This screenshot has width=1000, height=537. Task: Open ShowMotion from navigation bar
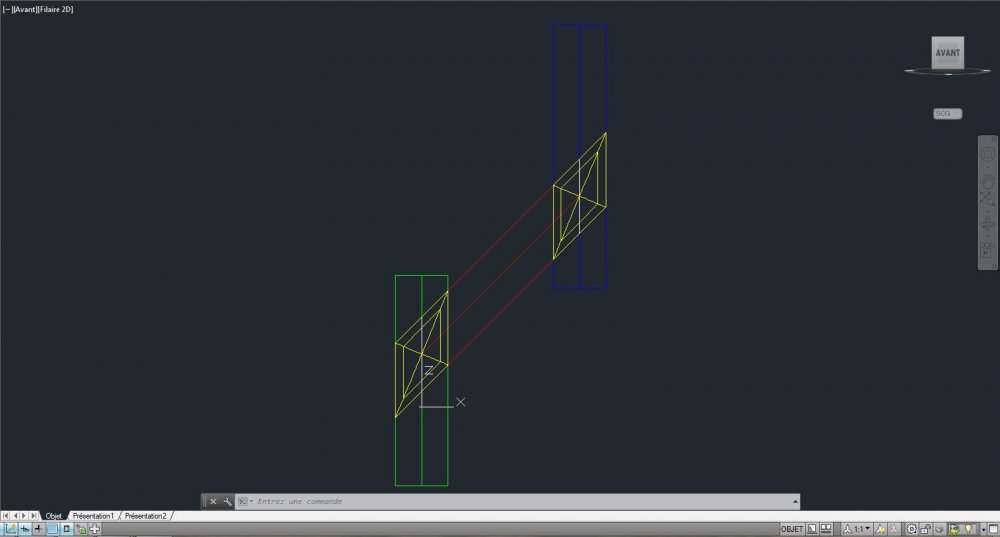(x=987, y=249)
